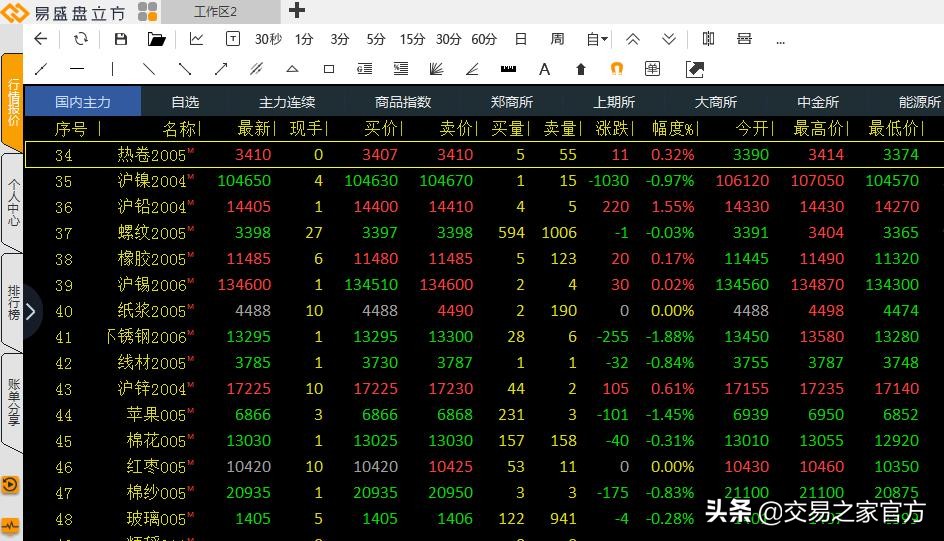Open the 账单分享 sidebar tab
944x541 pixels.
coord(13,403)
